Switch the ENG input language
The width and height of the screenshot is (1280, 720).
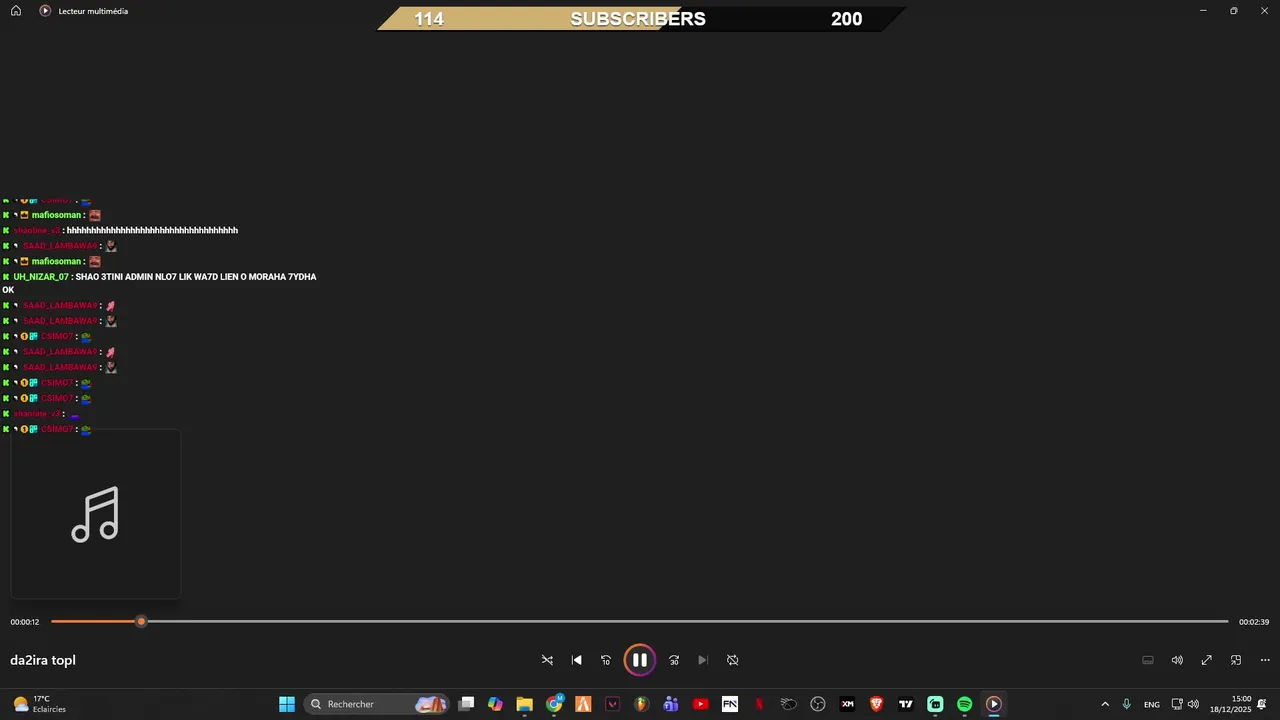click(x=1152, y=704)
